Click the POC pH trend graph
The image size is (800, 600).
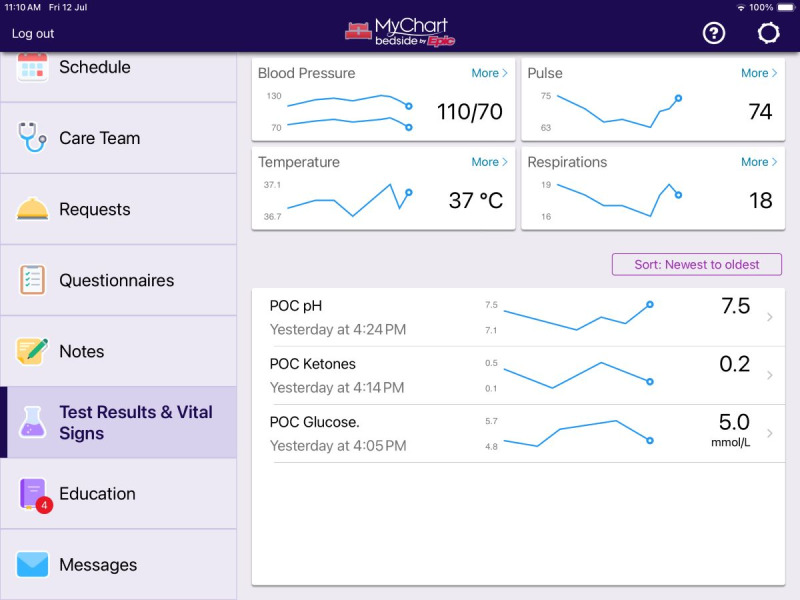[x=579, y=317]
